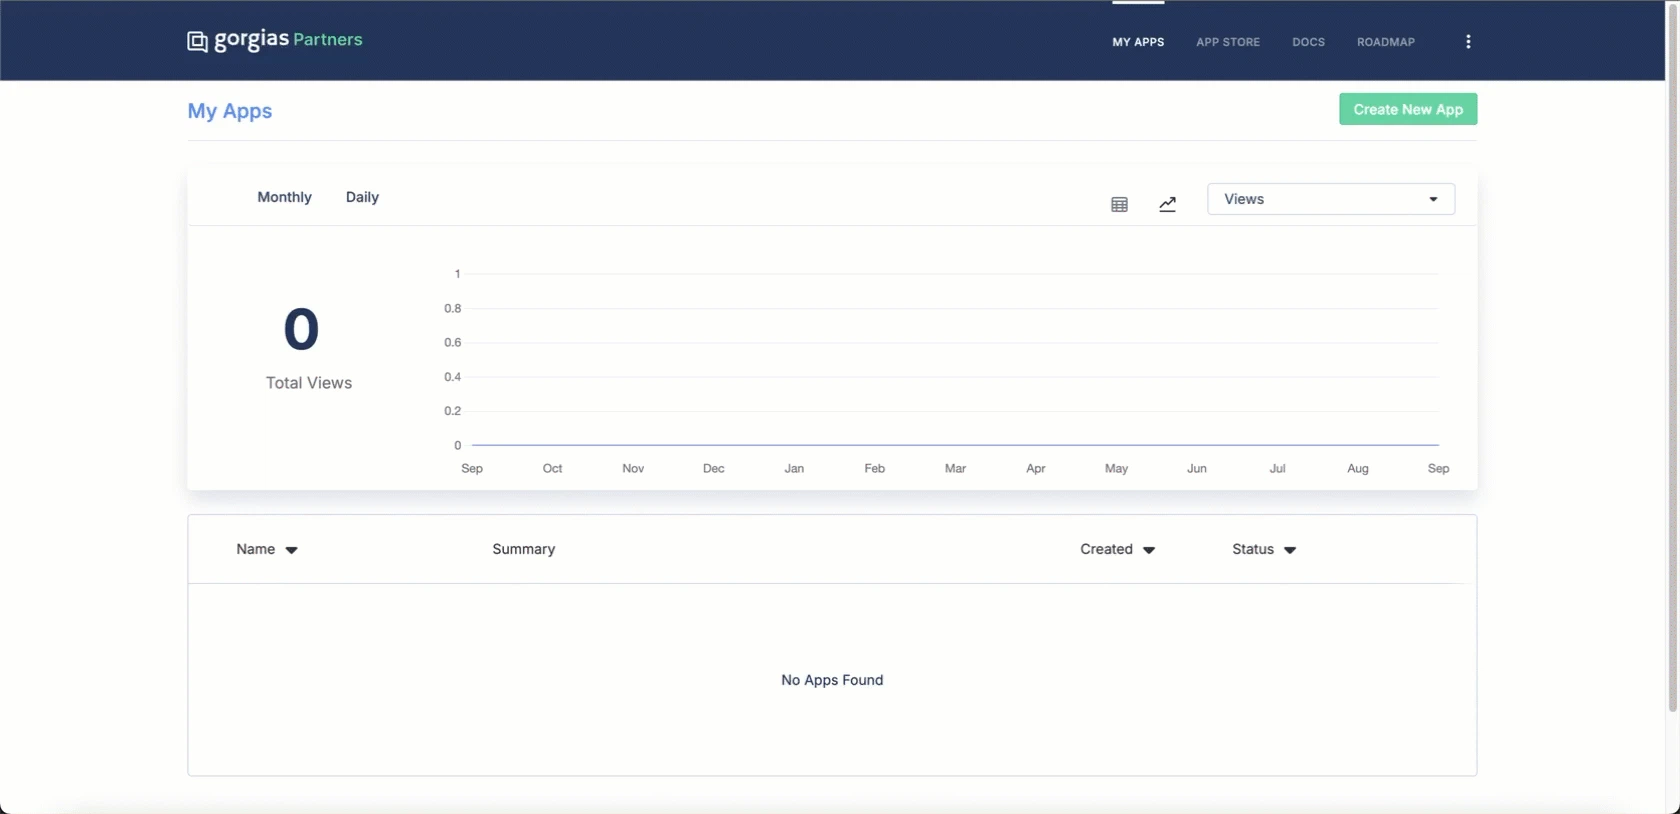
Task: Click the Mar label on chart axis
Action: click(955, 468)
